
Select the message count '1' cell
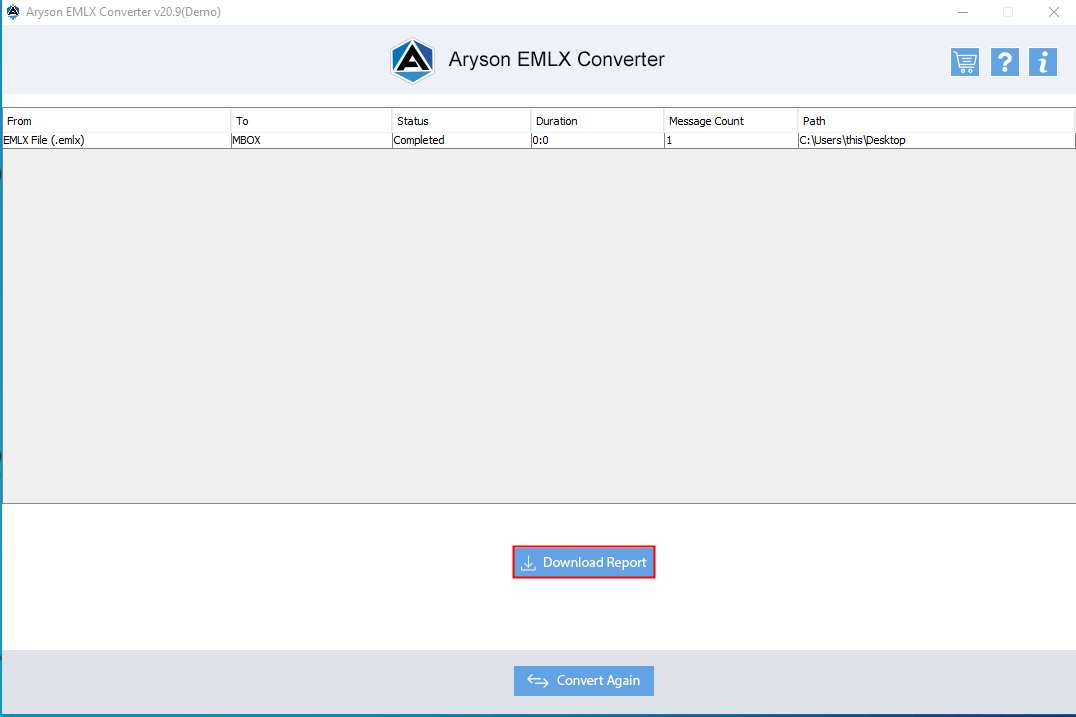[x=731, y=140]
